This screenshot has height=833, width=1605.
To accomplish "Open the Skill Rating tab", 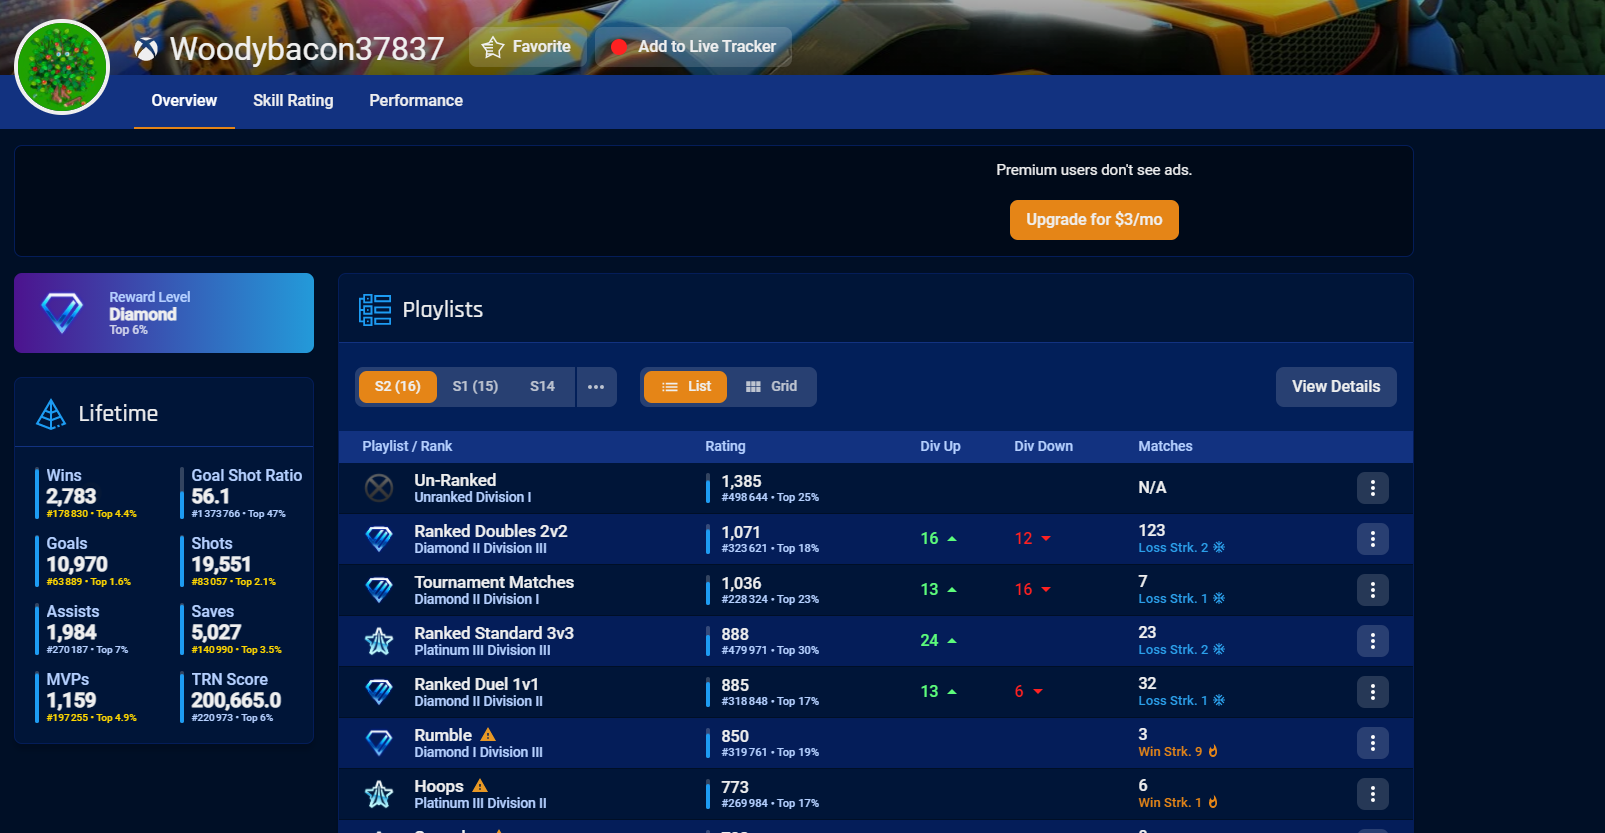I will coord(293,101).
